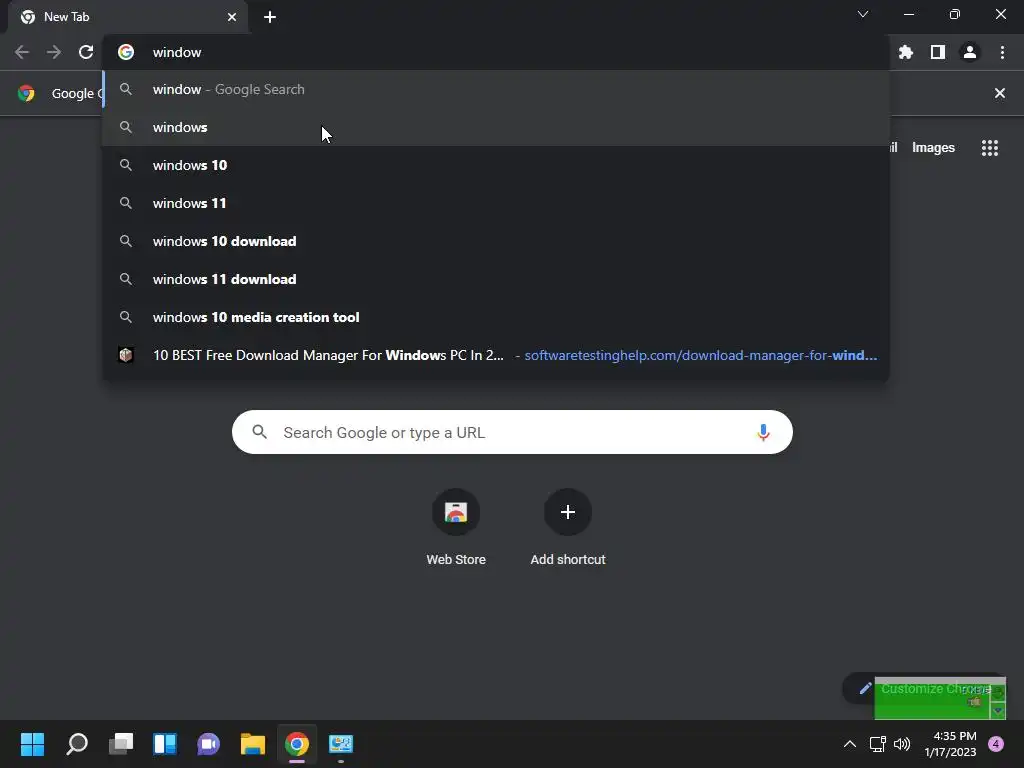Show hidden system tray icons
This screenshot has height=768, width=1024.
850,744
